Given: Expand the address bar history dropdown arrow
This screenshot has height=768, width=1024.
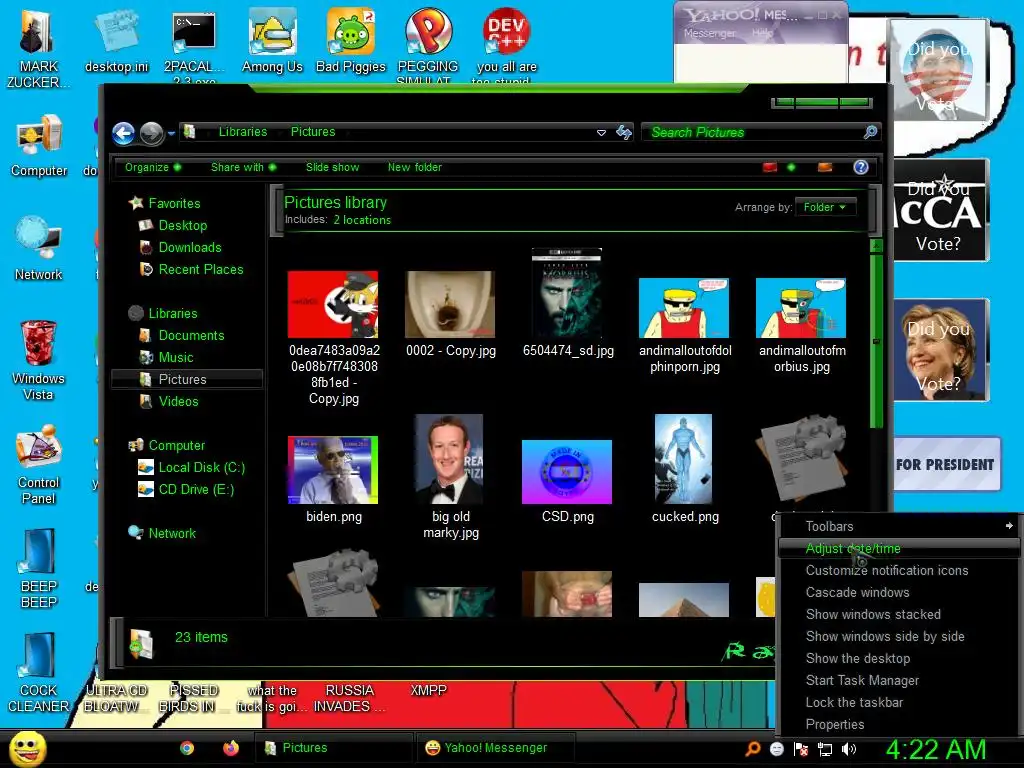Looking at the screenshot, I should 601,133.
